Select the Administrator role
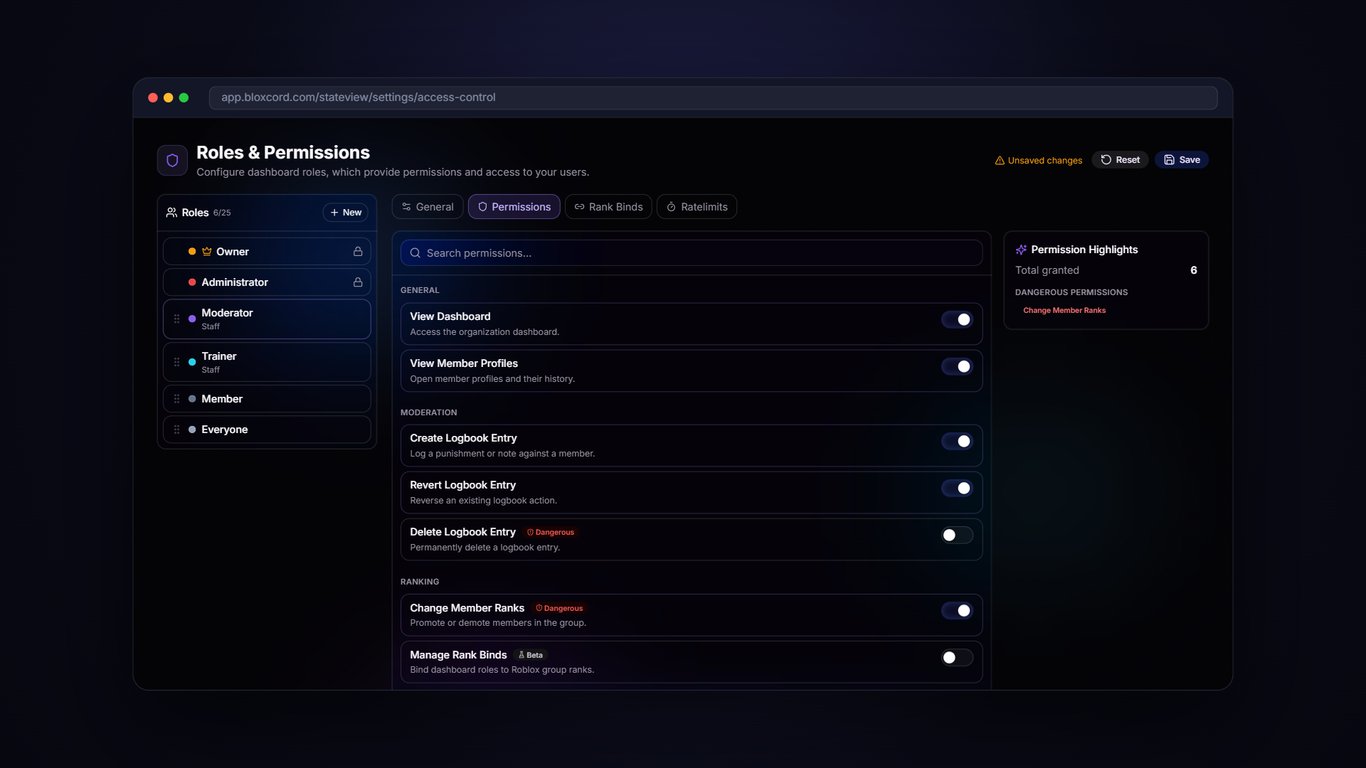 click(x=267, y=282)
